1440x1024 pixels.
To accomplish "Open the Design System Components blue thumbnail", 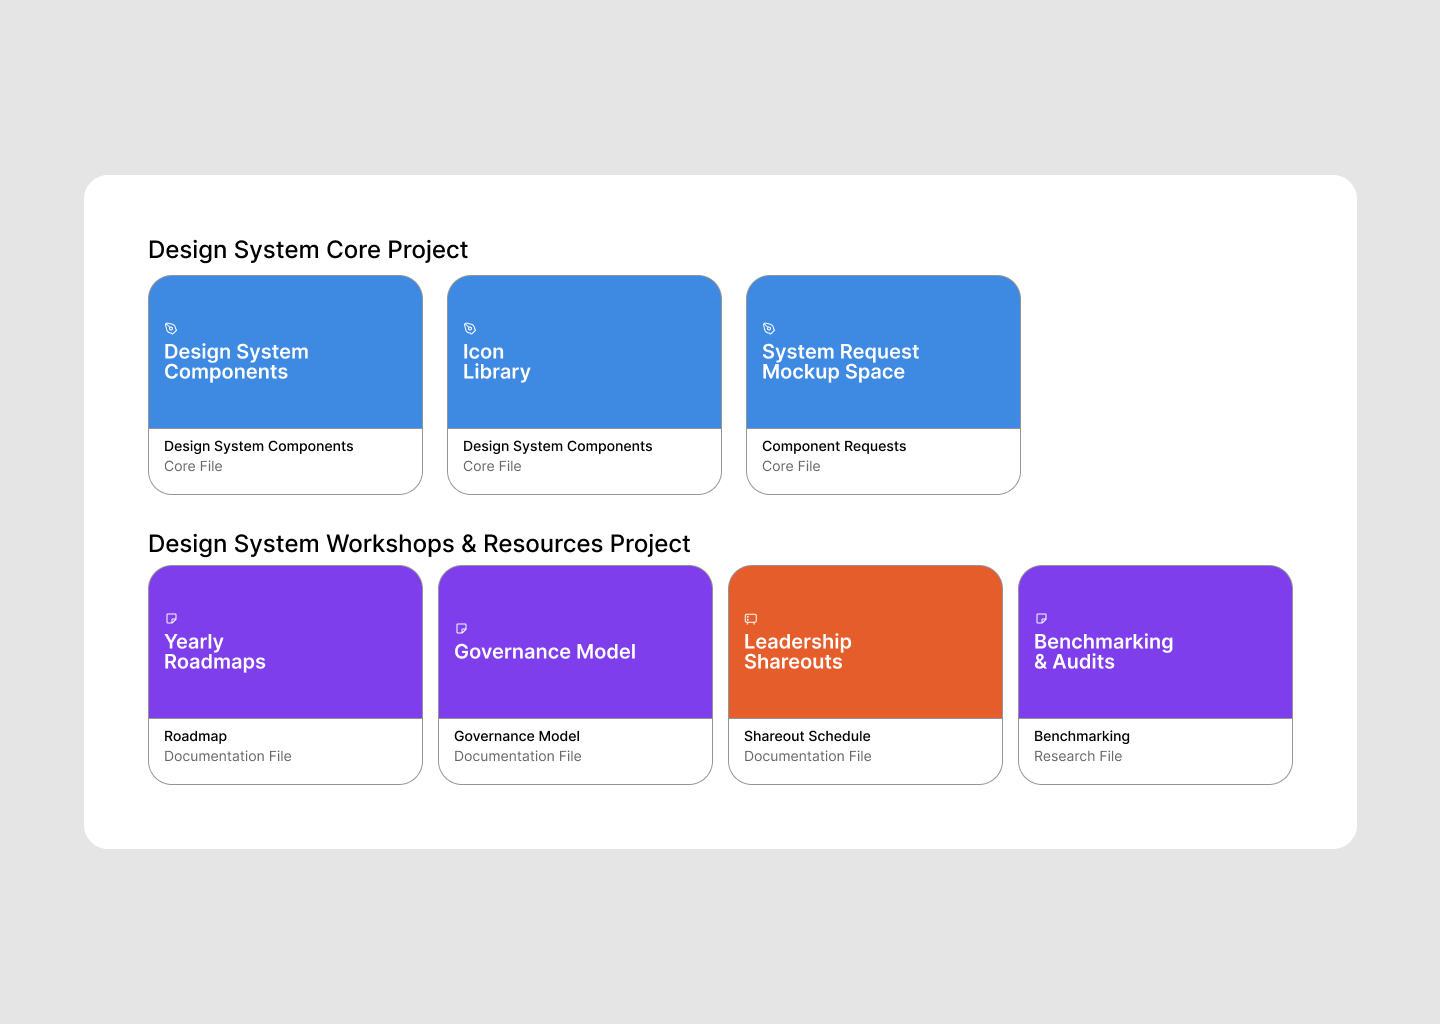I will (285, 352).
